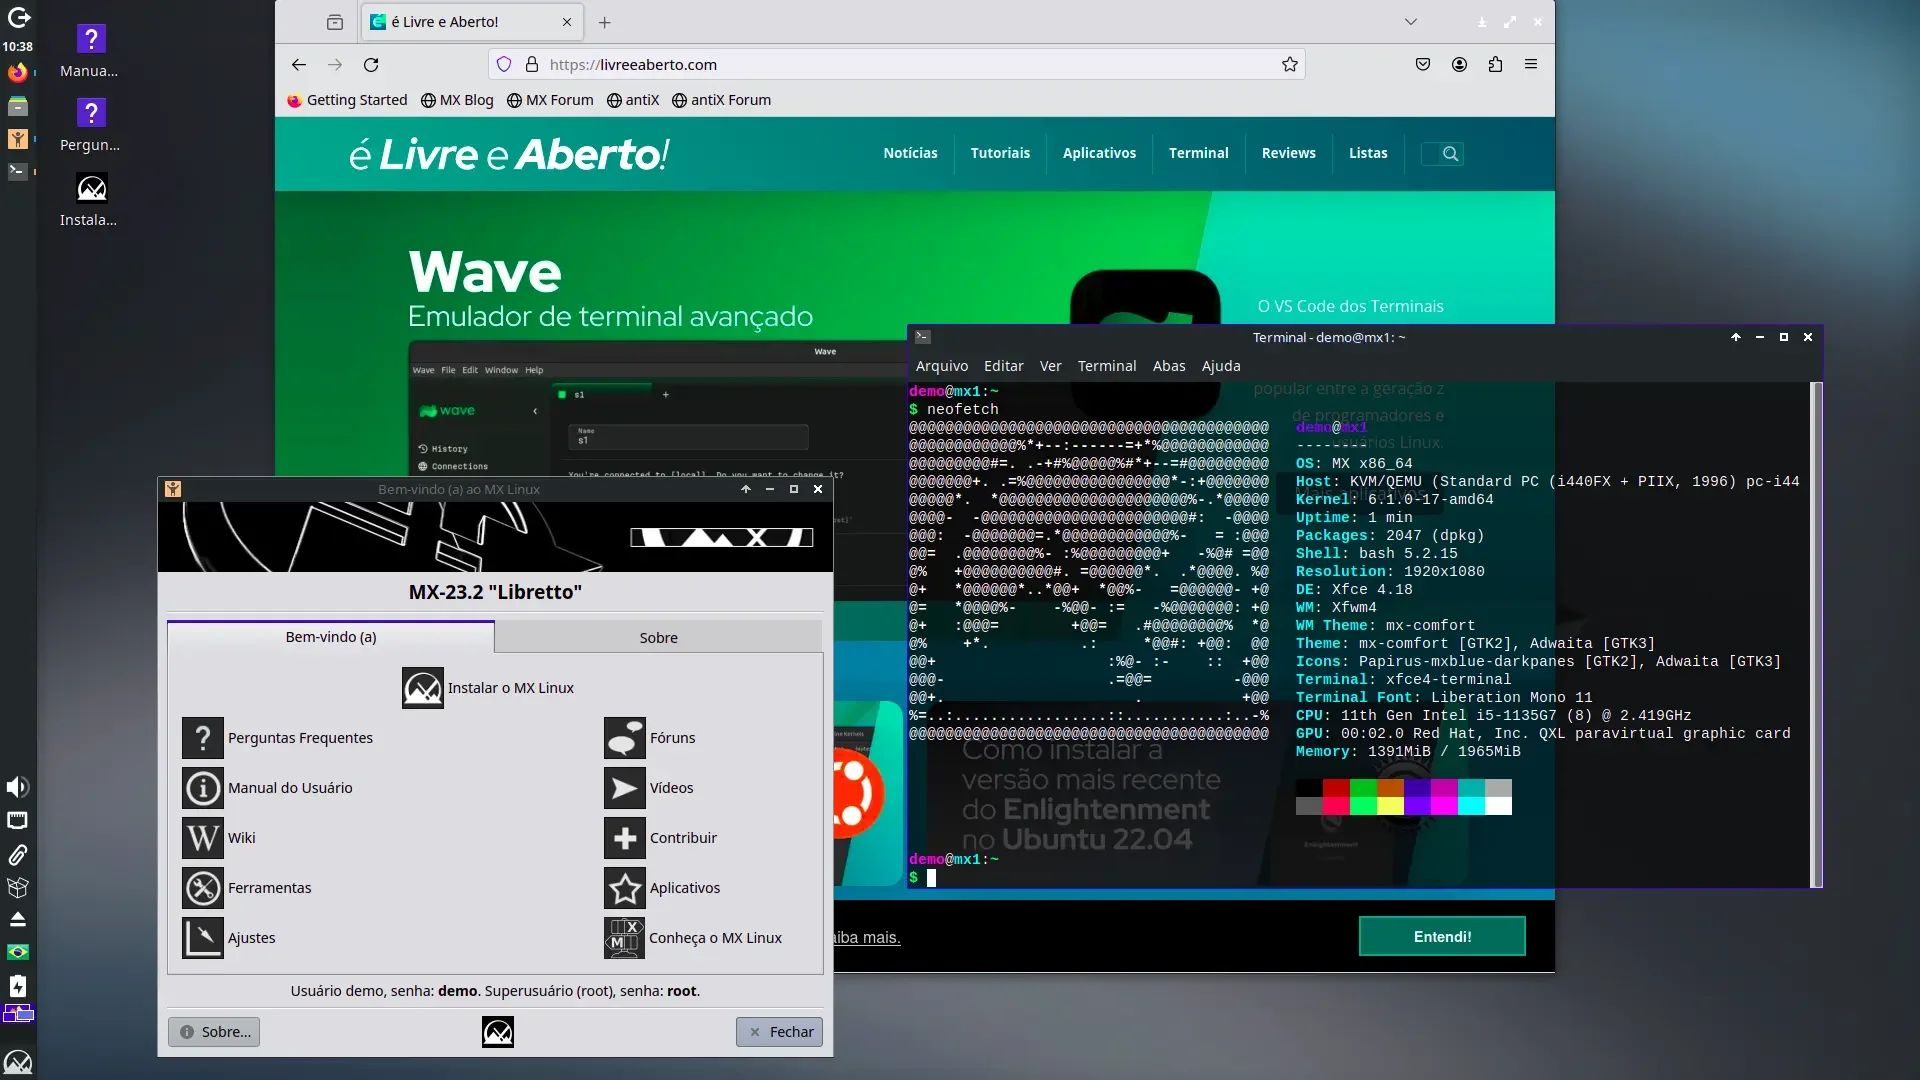1920x1080 pixels.
Task: Click Firefox reload page icon
Action: [371, 64]
